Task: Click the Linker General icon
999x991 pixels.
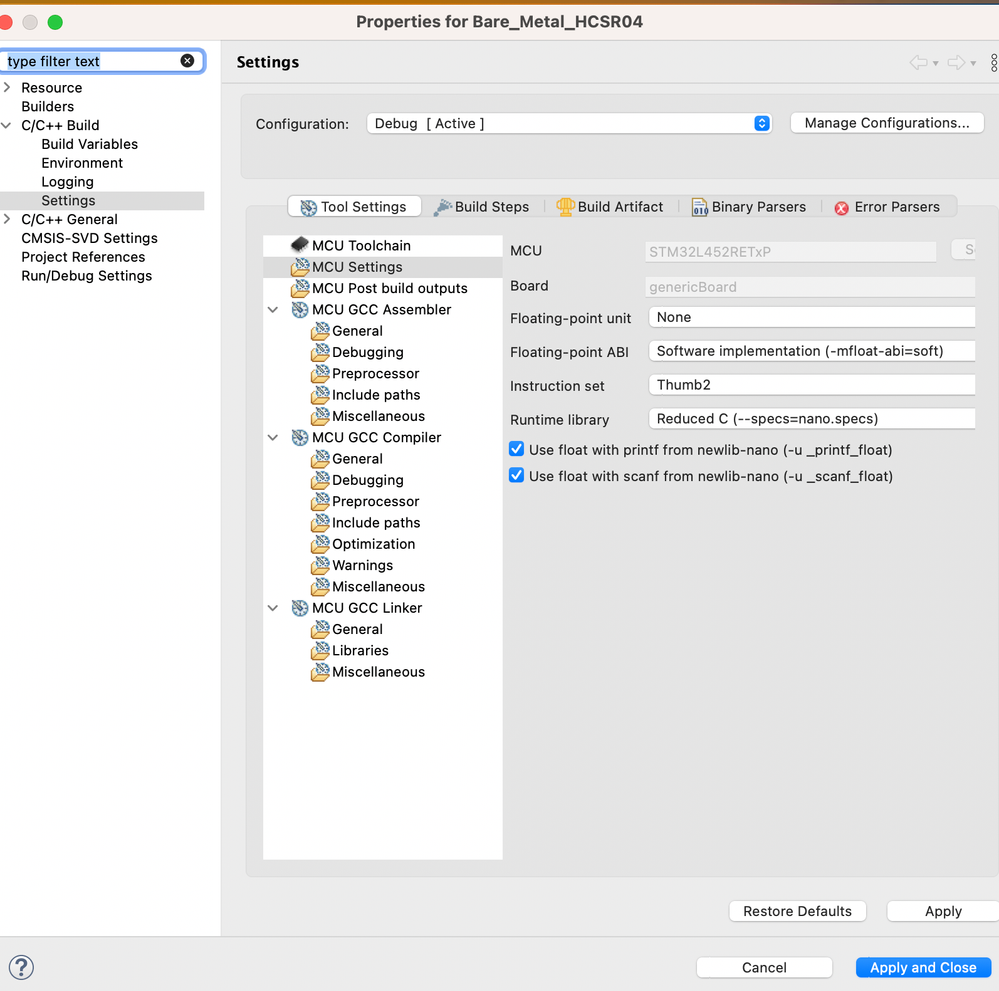Action: (320, 629)
